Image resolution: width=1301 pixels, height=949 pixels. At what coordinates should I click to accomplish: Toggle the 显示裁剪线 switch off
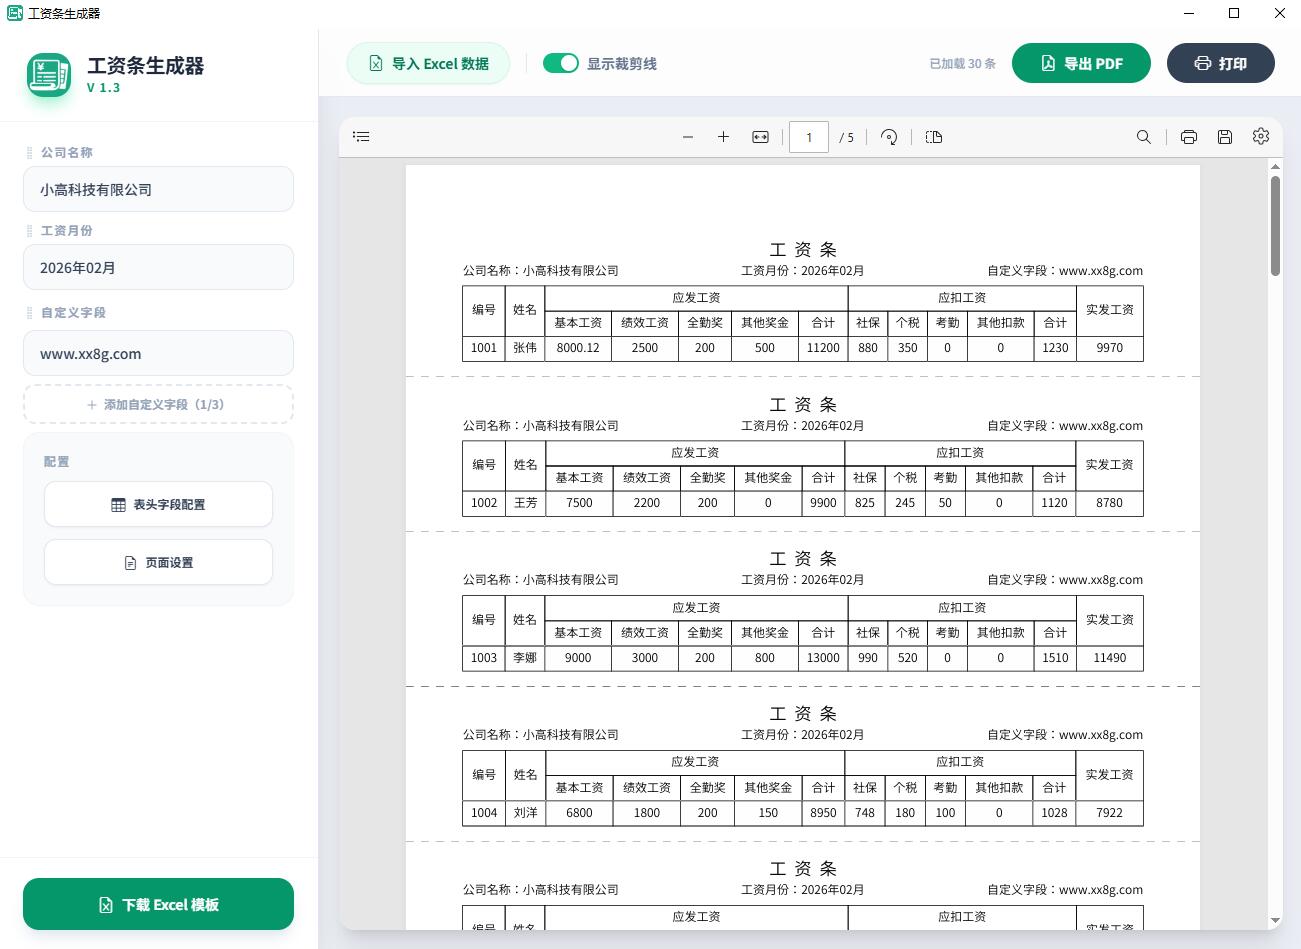[561, 63]
